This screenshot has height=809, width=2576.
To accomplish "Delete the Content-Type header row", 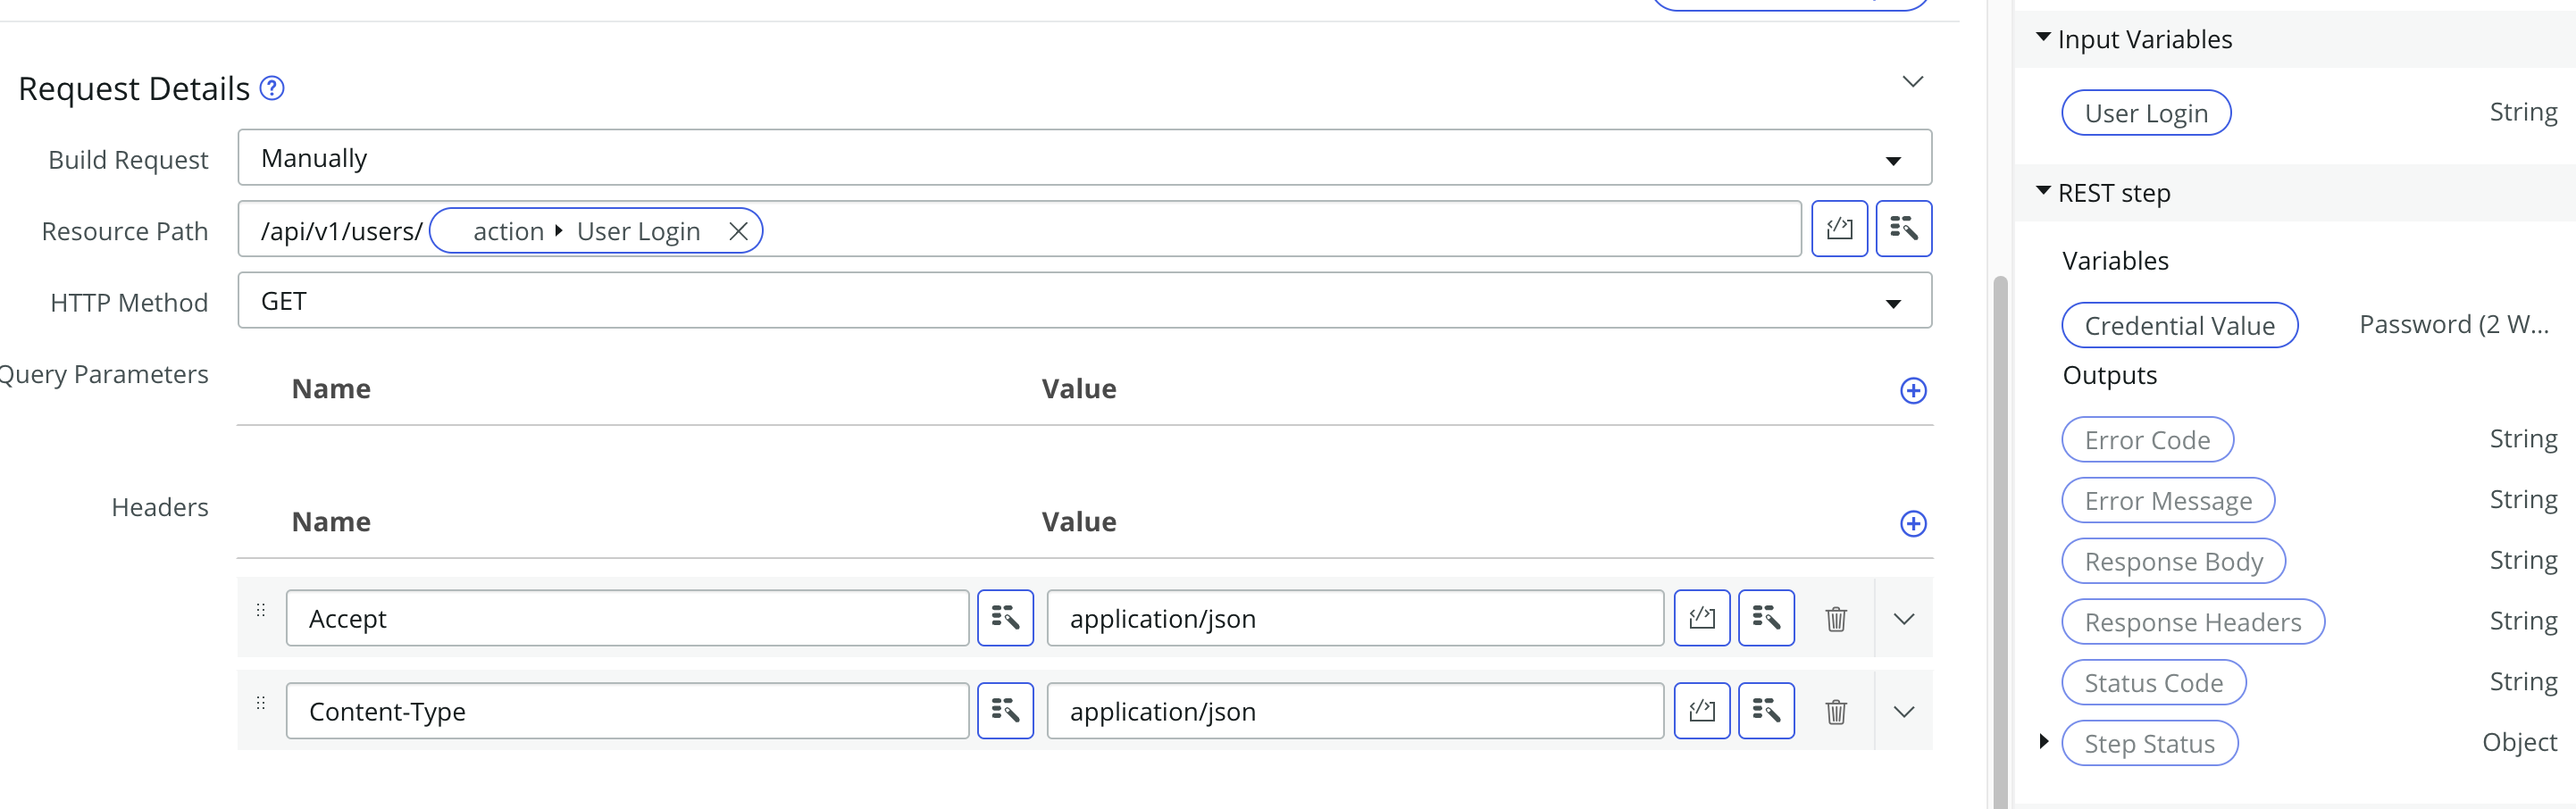I will pos(1836,712).
